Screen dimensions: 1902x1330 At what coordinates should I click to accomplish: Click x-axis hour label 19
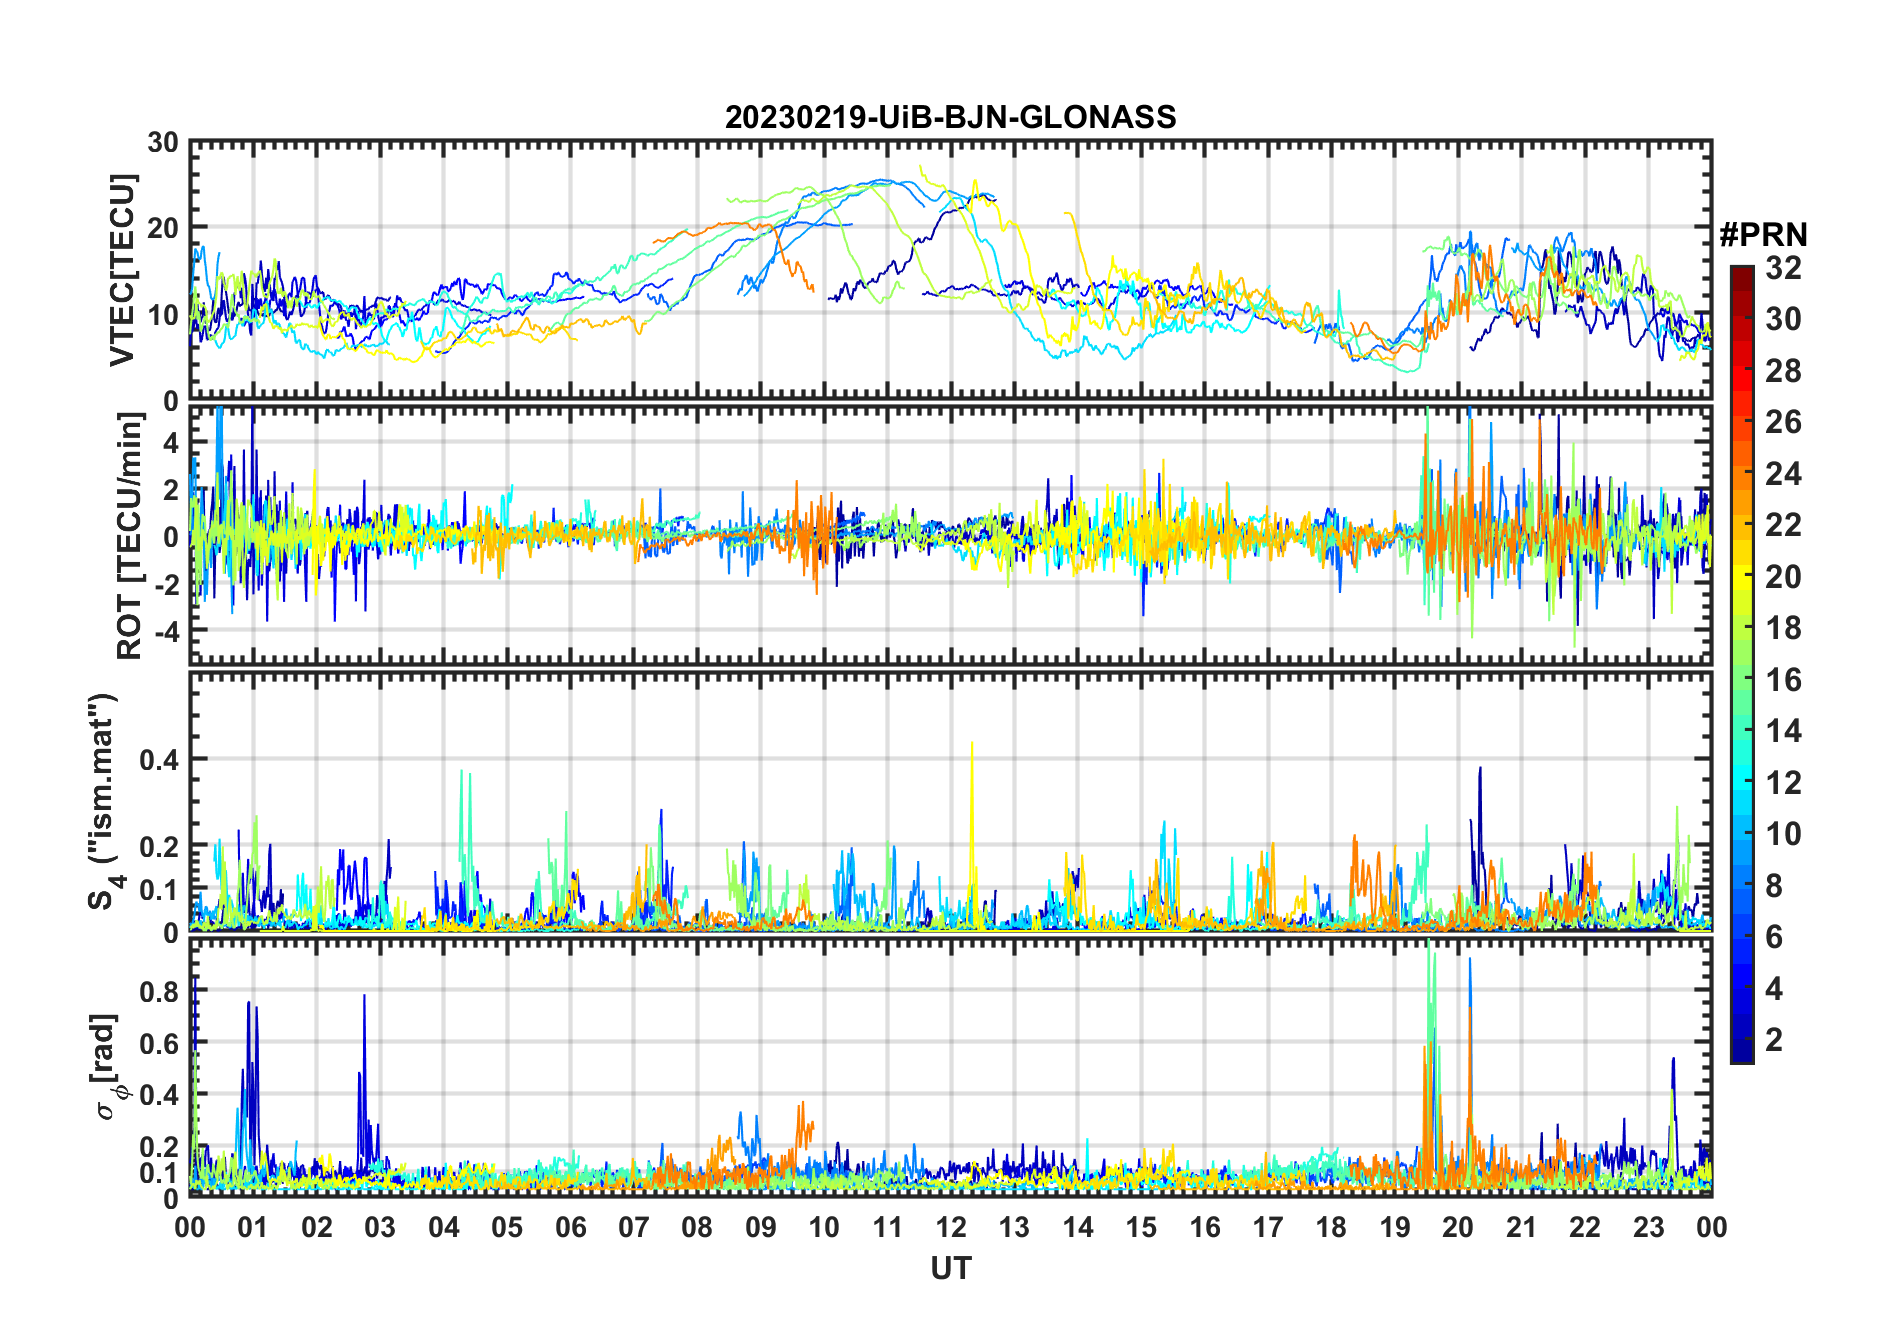point(1395,1228)
